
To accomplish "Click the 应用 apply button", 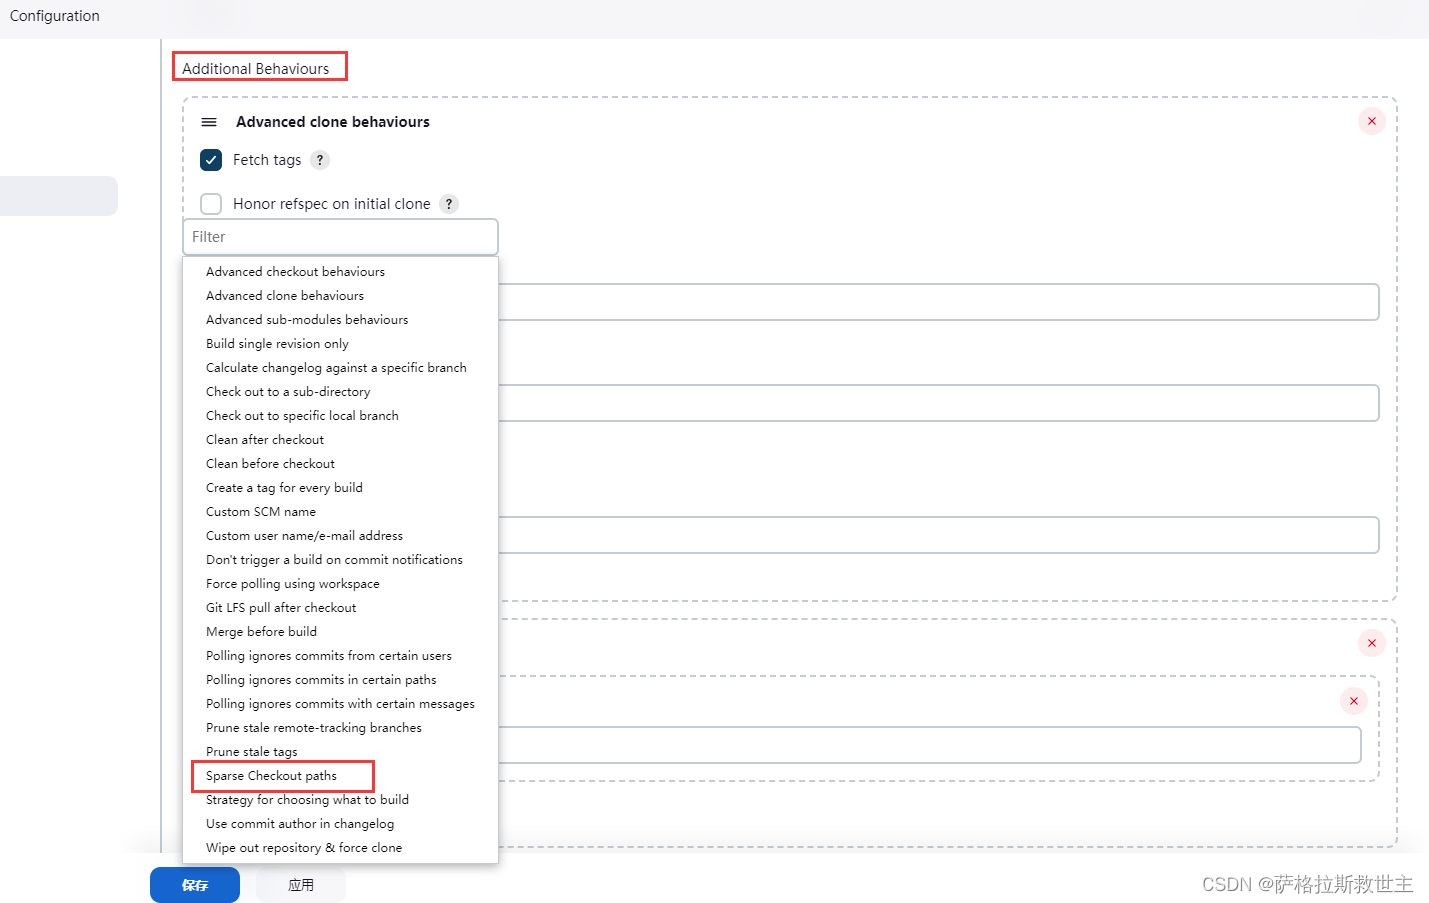I will [299, 884].
